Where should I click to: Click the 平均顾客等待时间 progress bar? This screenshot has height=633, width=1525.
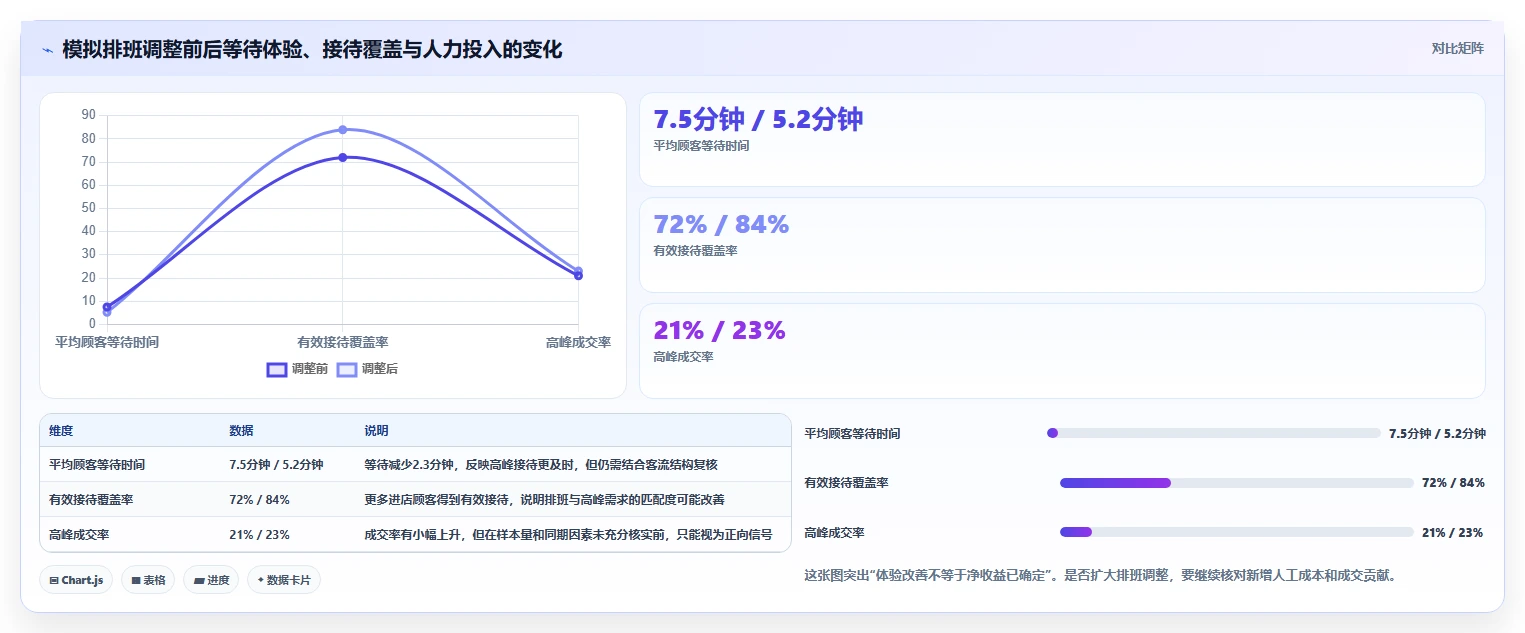[1213, 433]
